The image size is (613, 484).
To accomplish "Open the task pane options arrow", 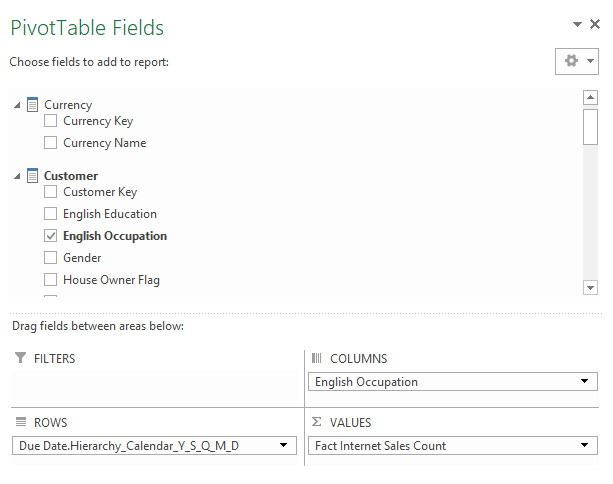I will 577,24.
